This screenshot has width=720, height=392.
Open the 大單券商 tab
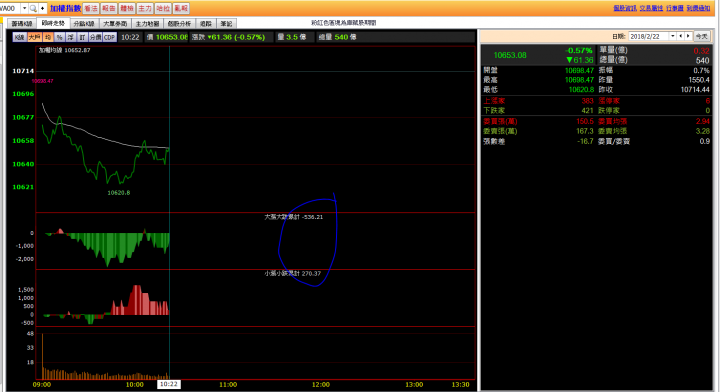[115, 23]
